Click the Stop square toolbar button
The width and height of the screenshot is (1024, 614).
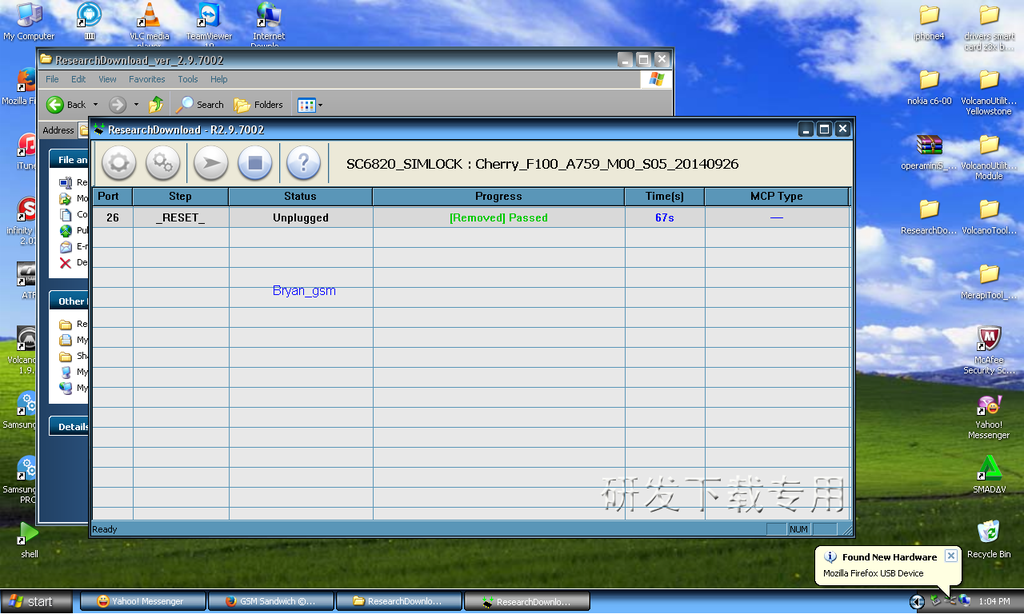pos(255,162)
